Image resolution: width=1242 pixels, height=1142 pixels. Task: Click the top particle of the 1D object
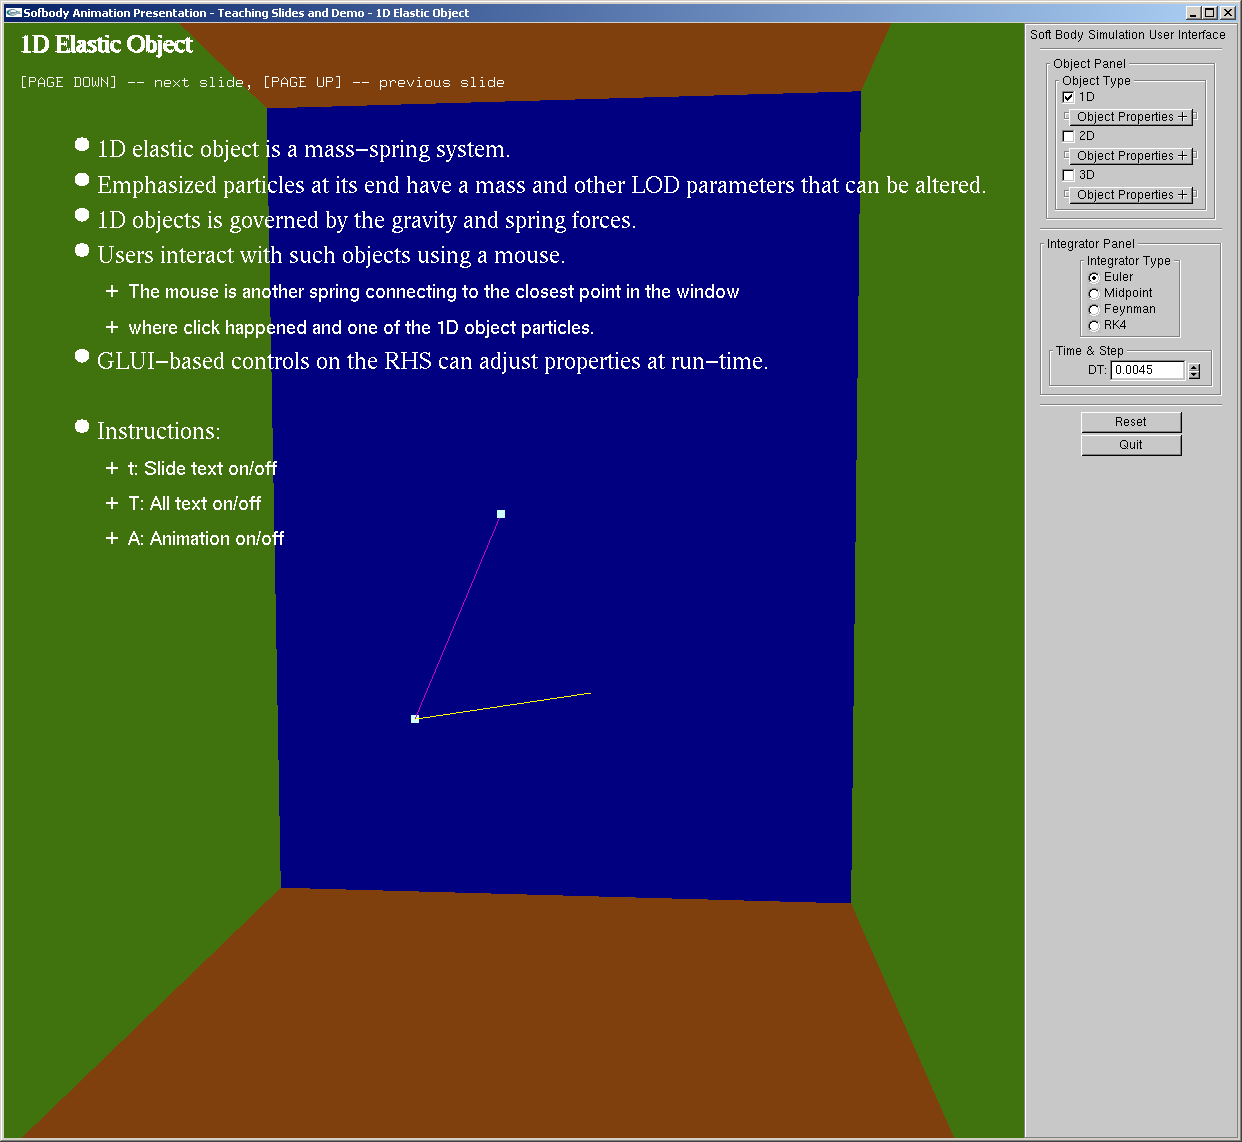click(x=501, y=514)
